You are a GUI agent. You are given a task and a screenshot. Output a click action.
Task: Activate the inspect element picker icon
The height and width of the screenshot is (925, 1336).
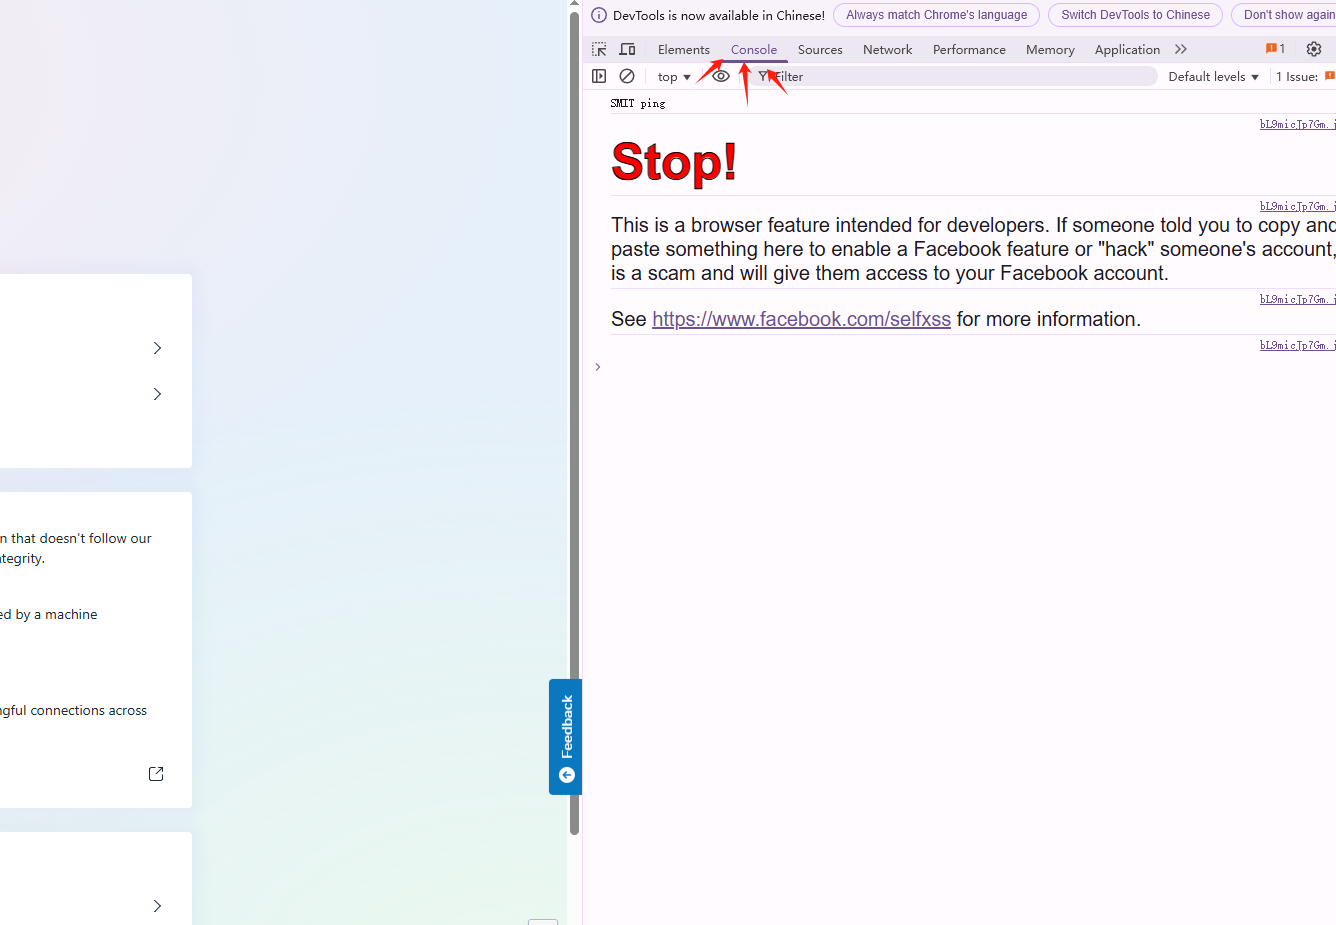(599, 49)
